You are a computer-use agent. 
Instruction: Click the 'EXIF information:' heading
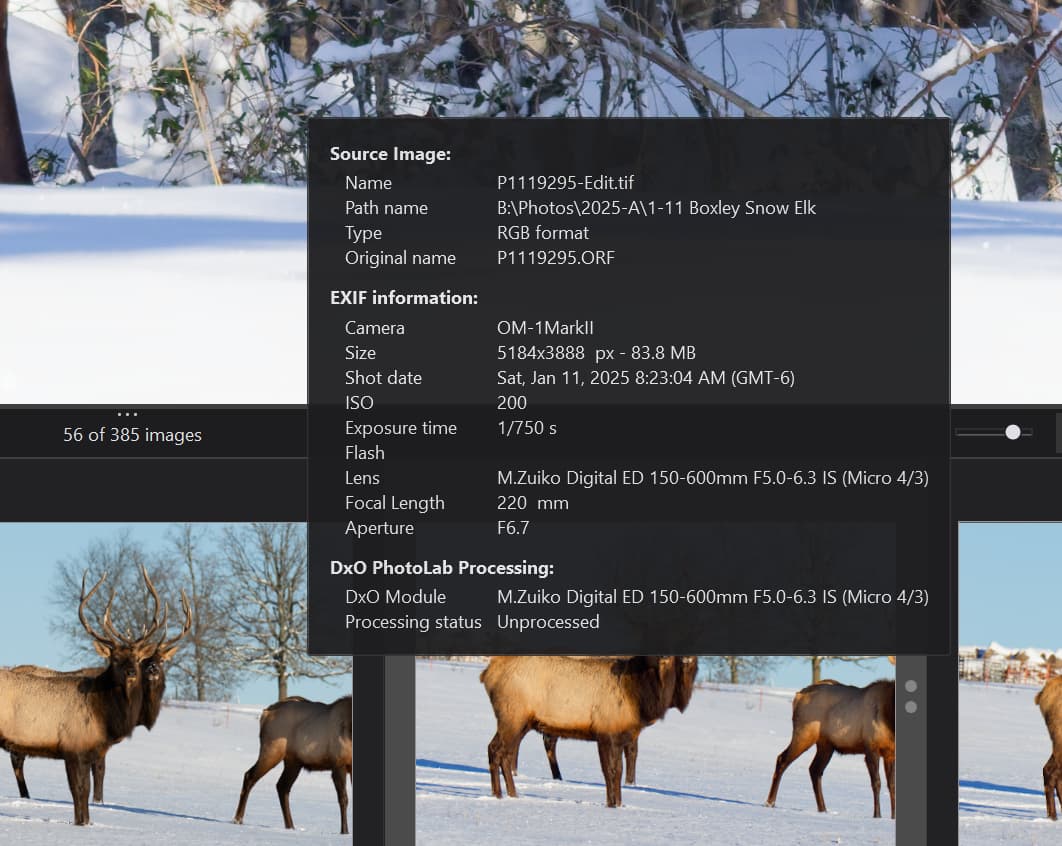click(403, 298)
